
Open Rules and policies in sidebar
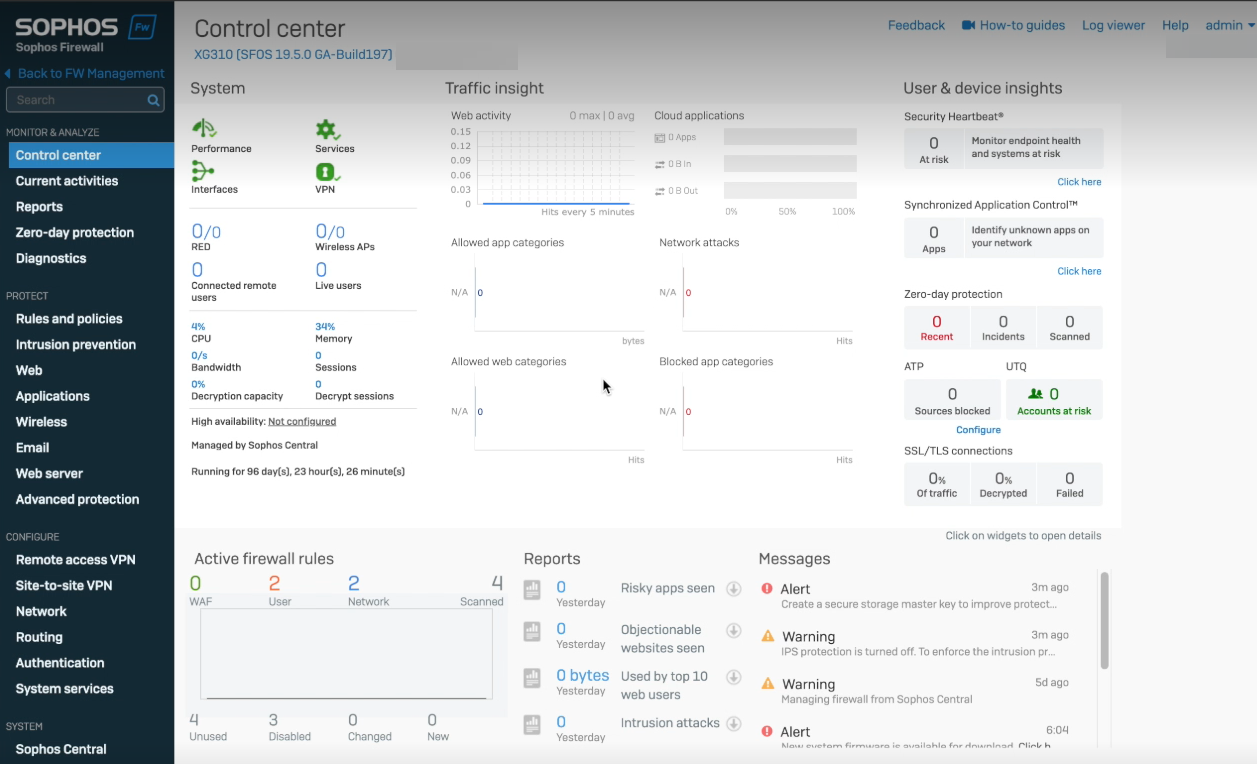click(x=69, y=319)
